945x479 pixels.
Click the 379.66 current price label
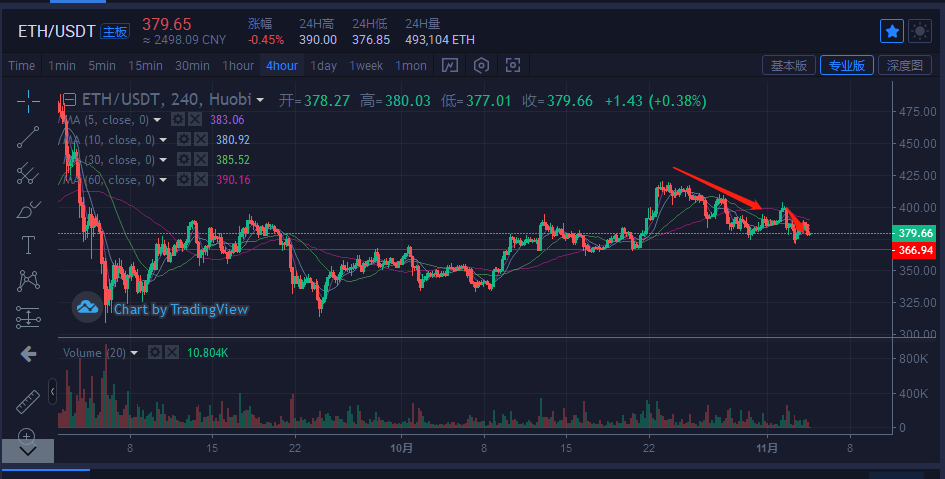pyautogui.click(x=914, y=233)
